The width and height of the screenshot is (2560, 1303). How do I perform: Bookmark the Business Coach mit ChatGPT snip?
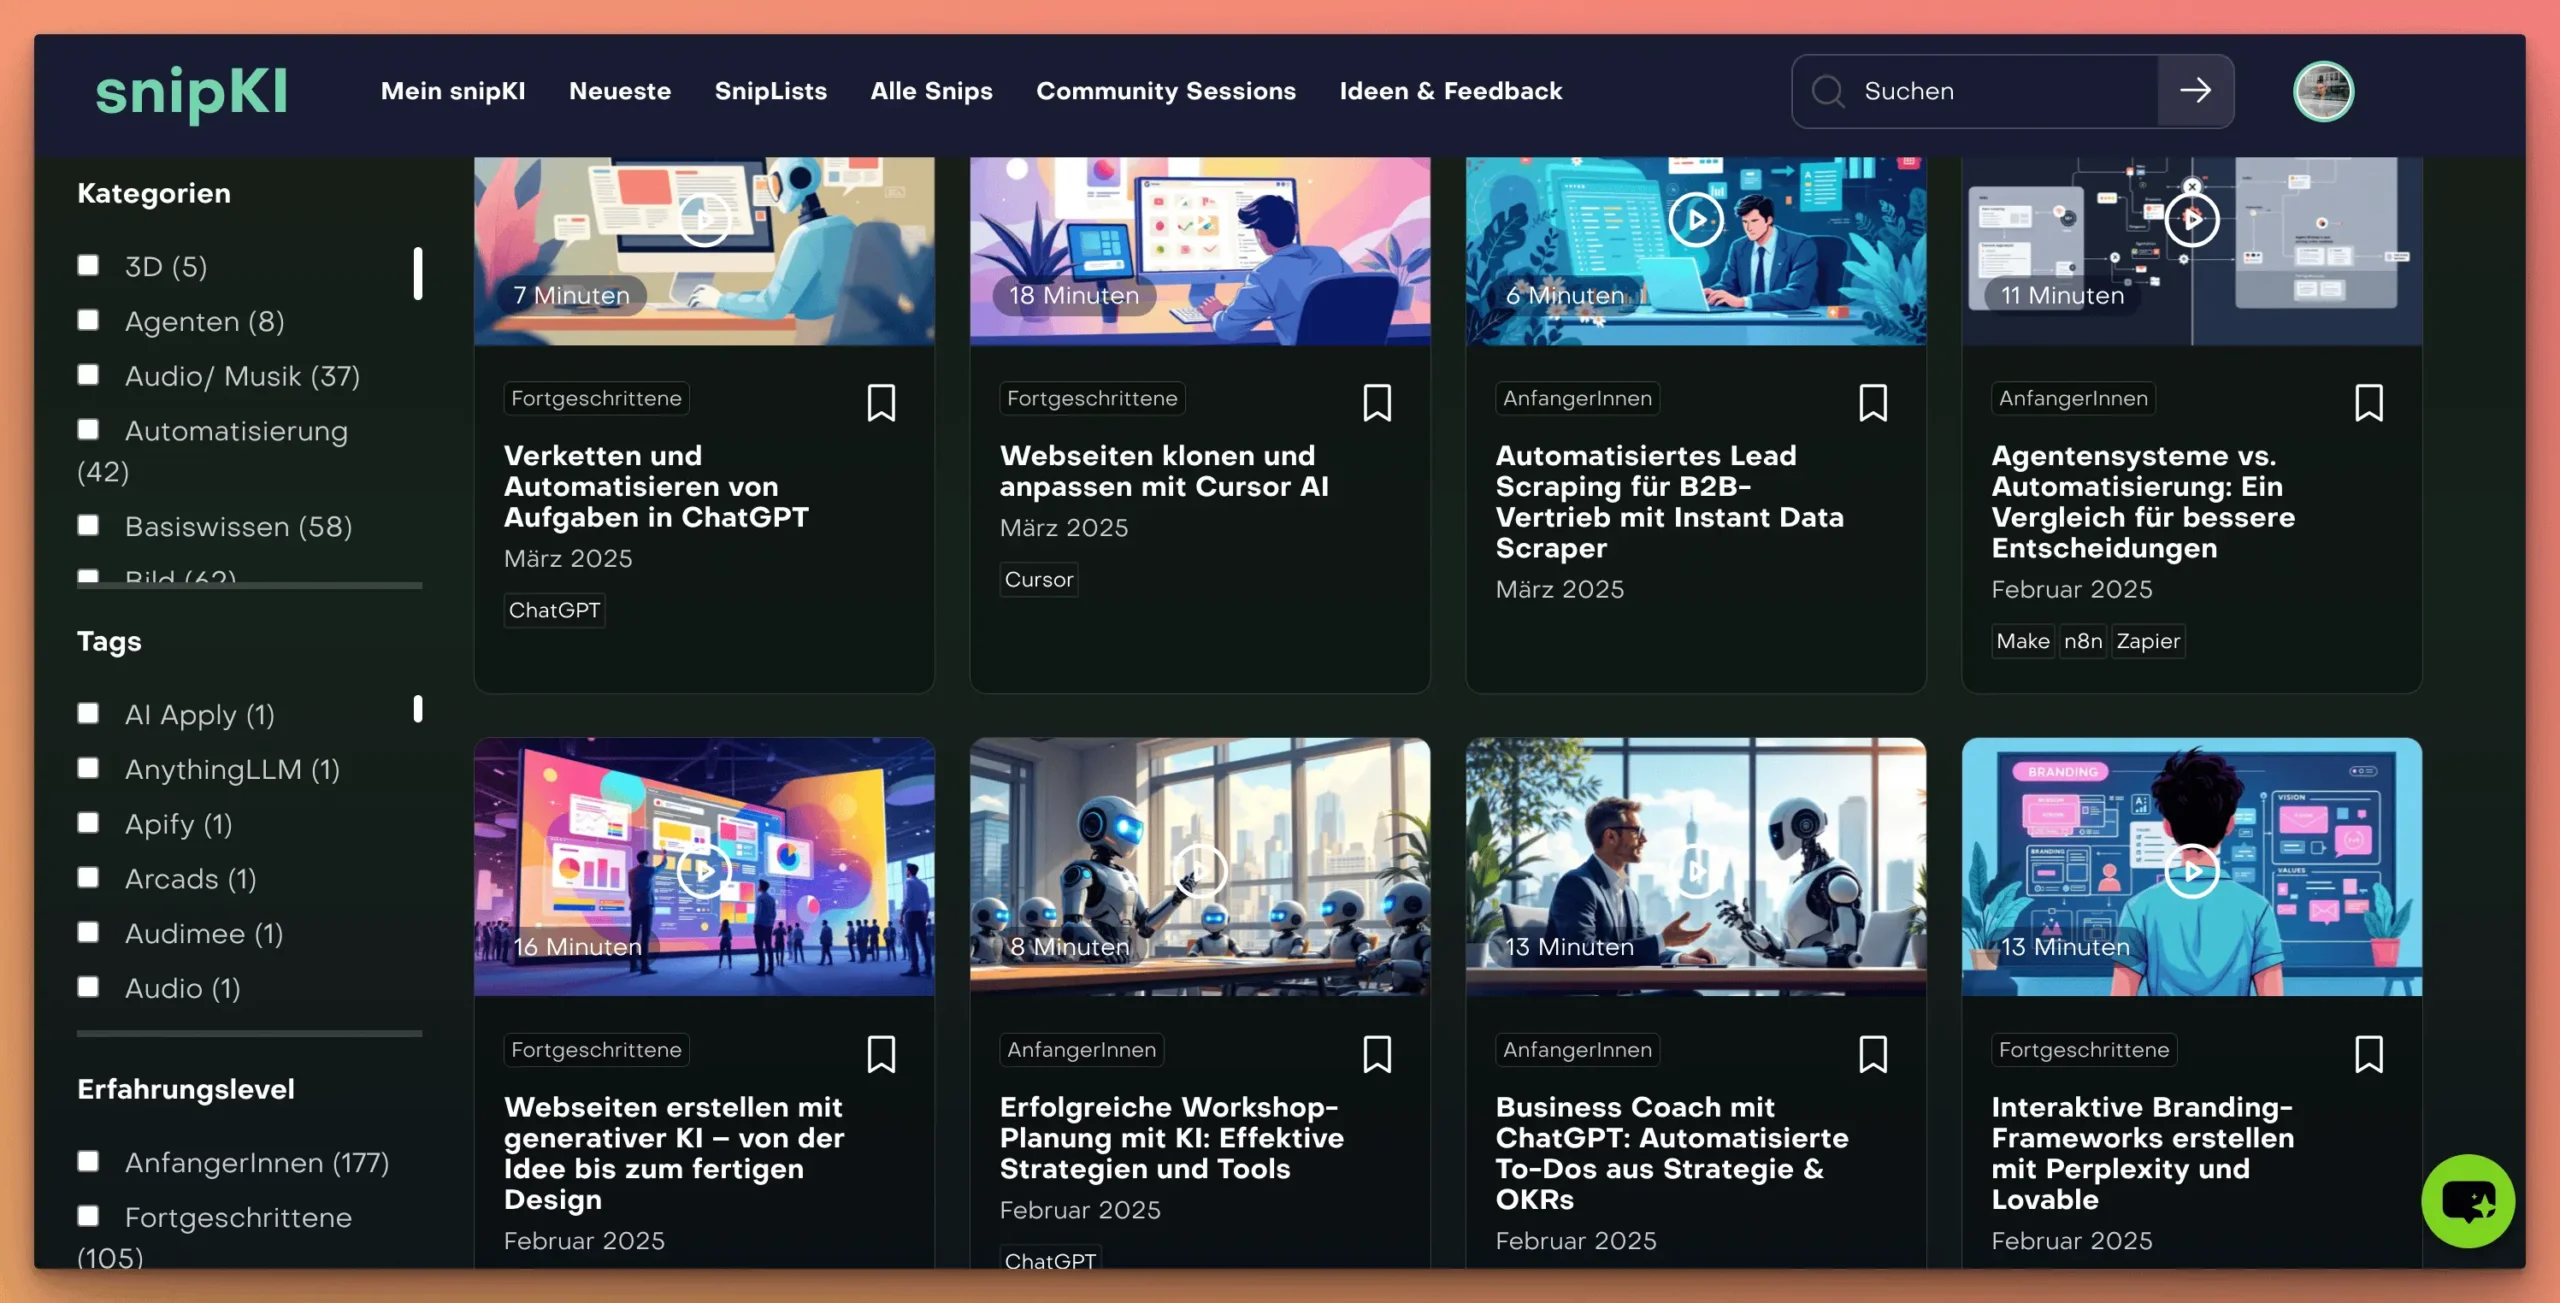tap(1872, 1054)
